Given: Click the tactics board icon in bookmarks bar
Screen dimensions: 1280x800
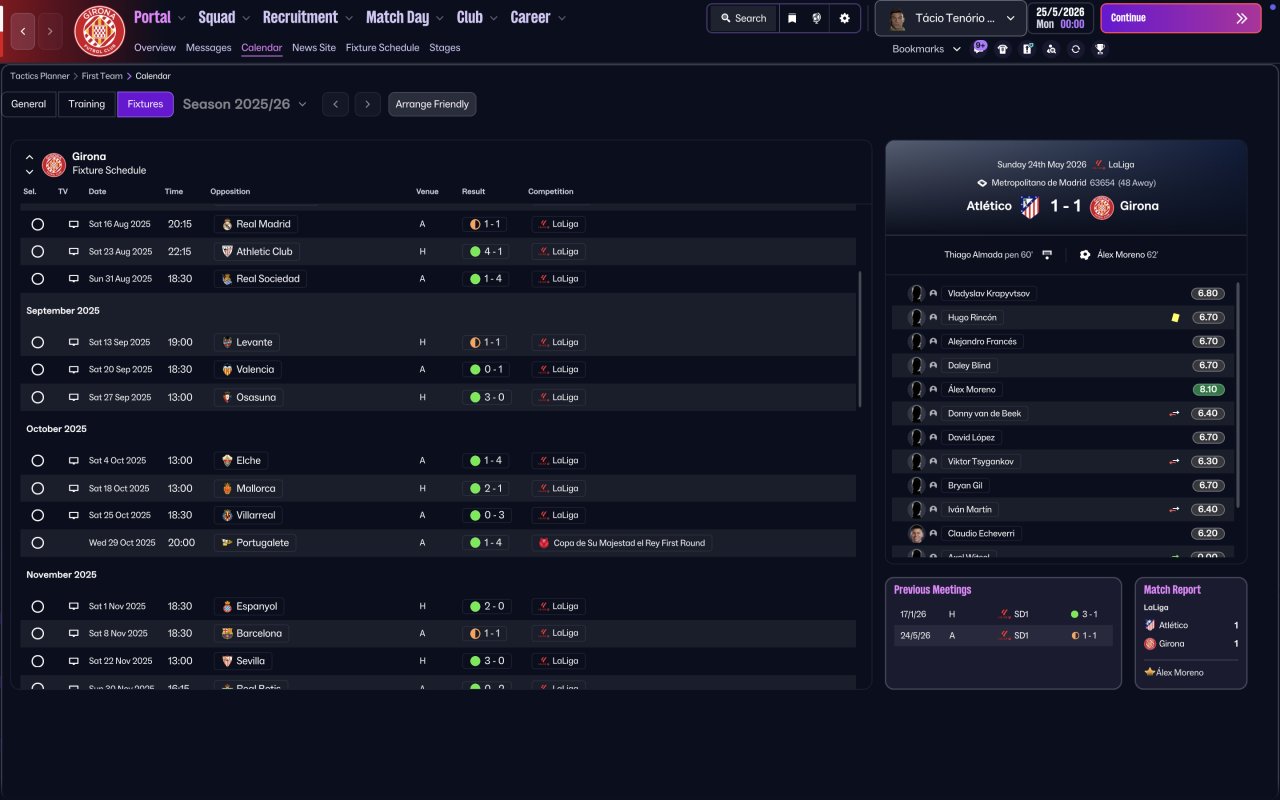Looking at the screenshot, I should pos(1027,49).
